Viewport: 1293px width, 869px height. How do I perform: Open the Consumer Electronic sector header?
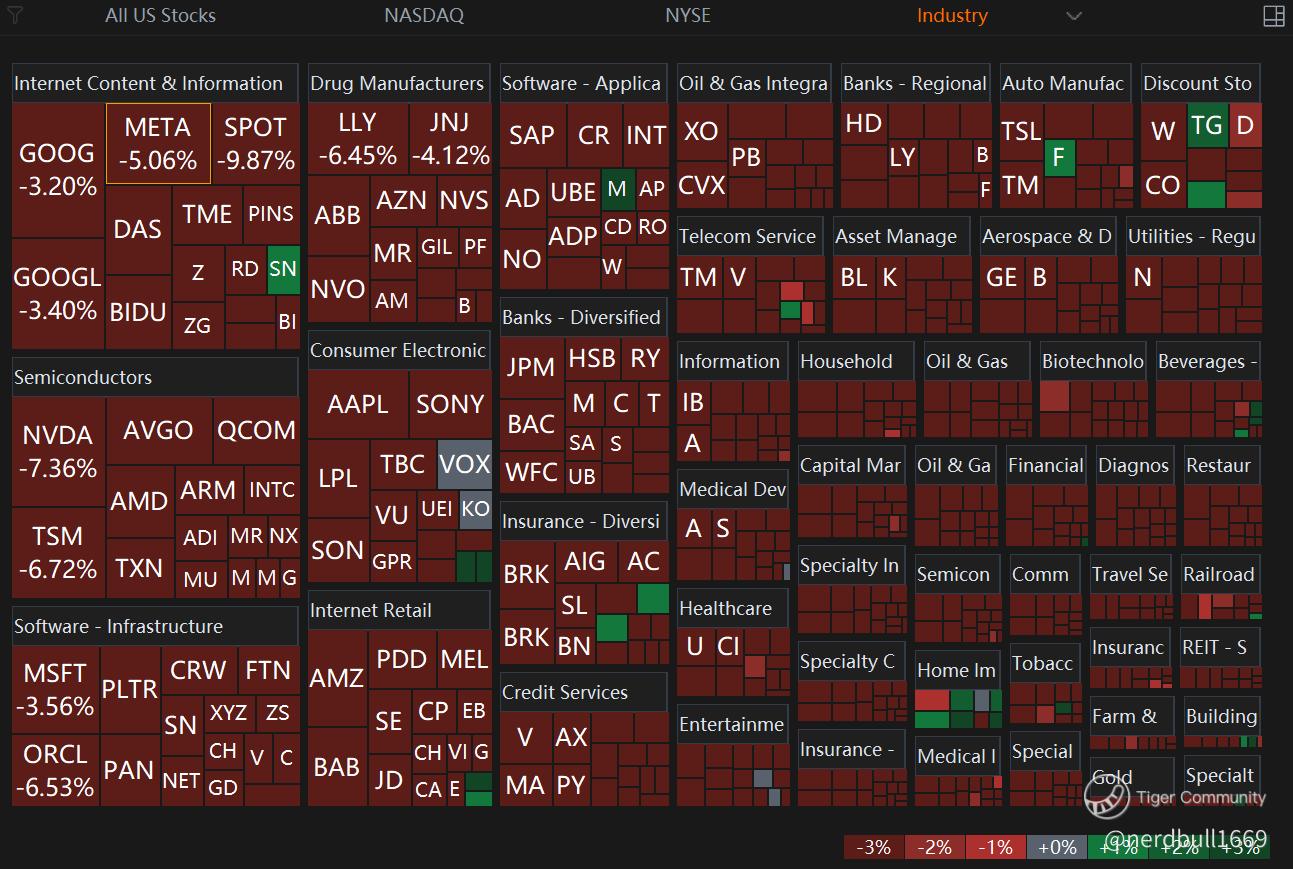pyautogui.click(x=399, y=351)
